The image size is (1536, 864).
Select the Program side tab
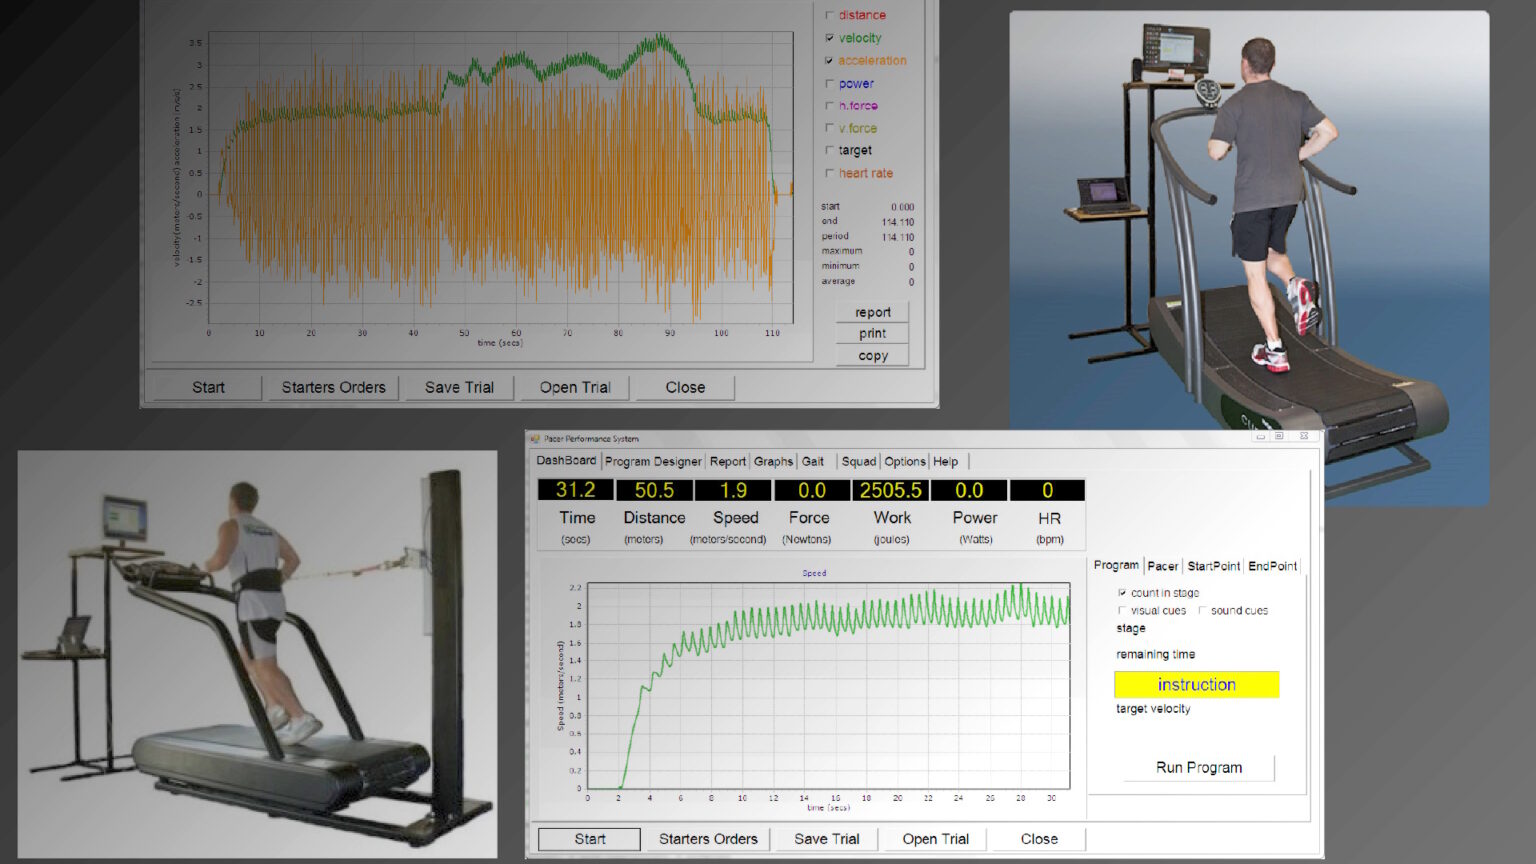tap(1116, 565)
